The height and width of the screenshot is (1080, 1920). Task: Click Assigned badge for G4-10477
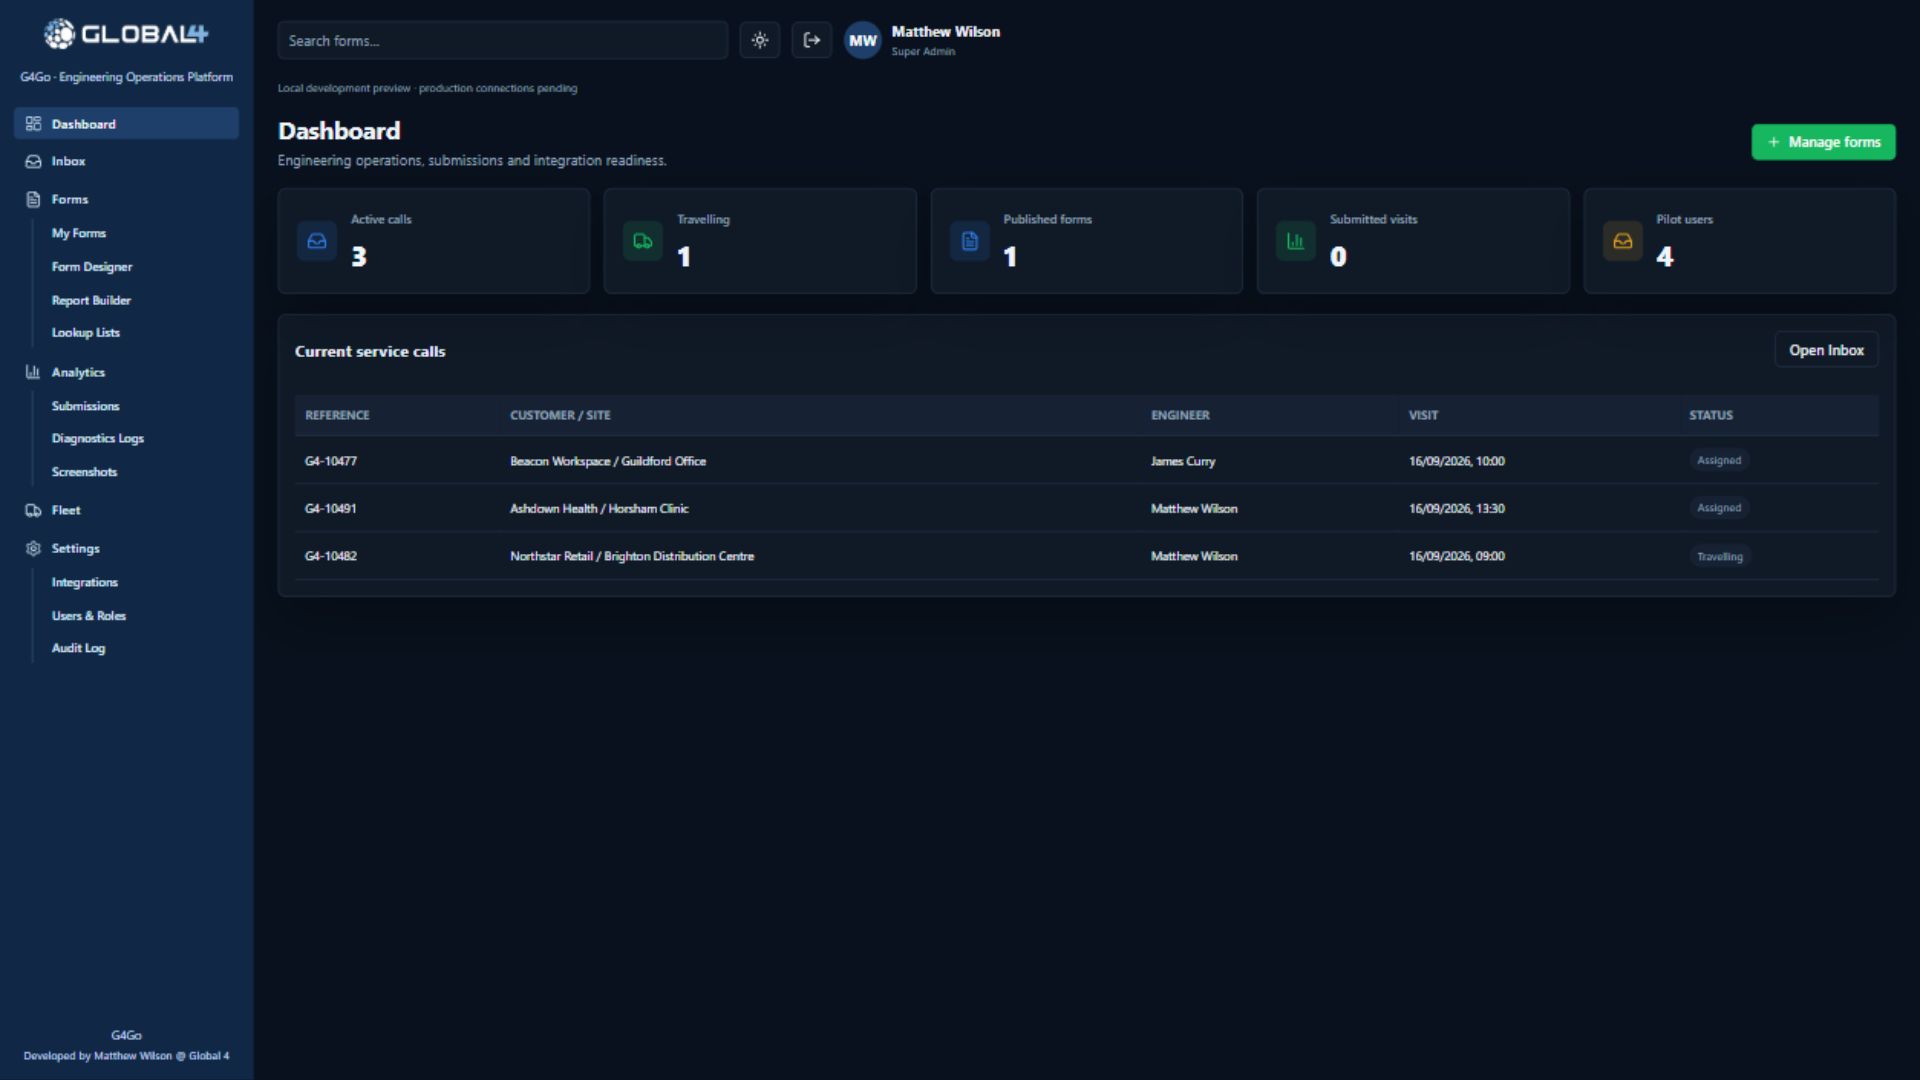pos(1719,461)
